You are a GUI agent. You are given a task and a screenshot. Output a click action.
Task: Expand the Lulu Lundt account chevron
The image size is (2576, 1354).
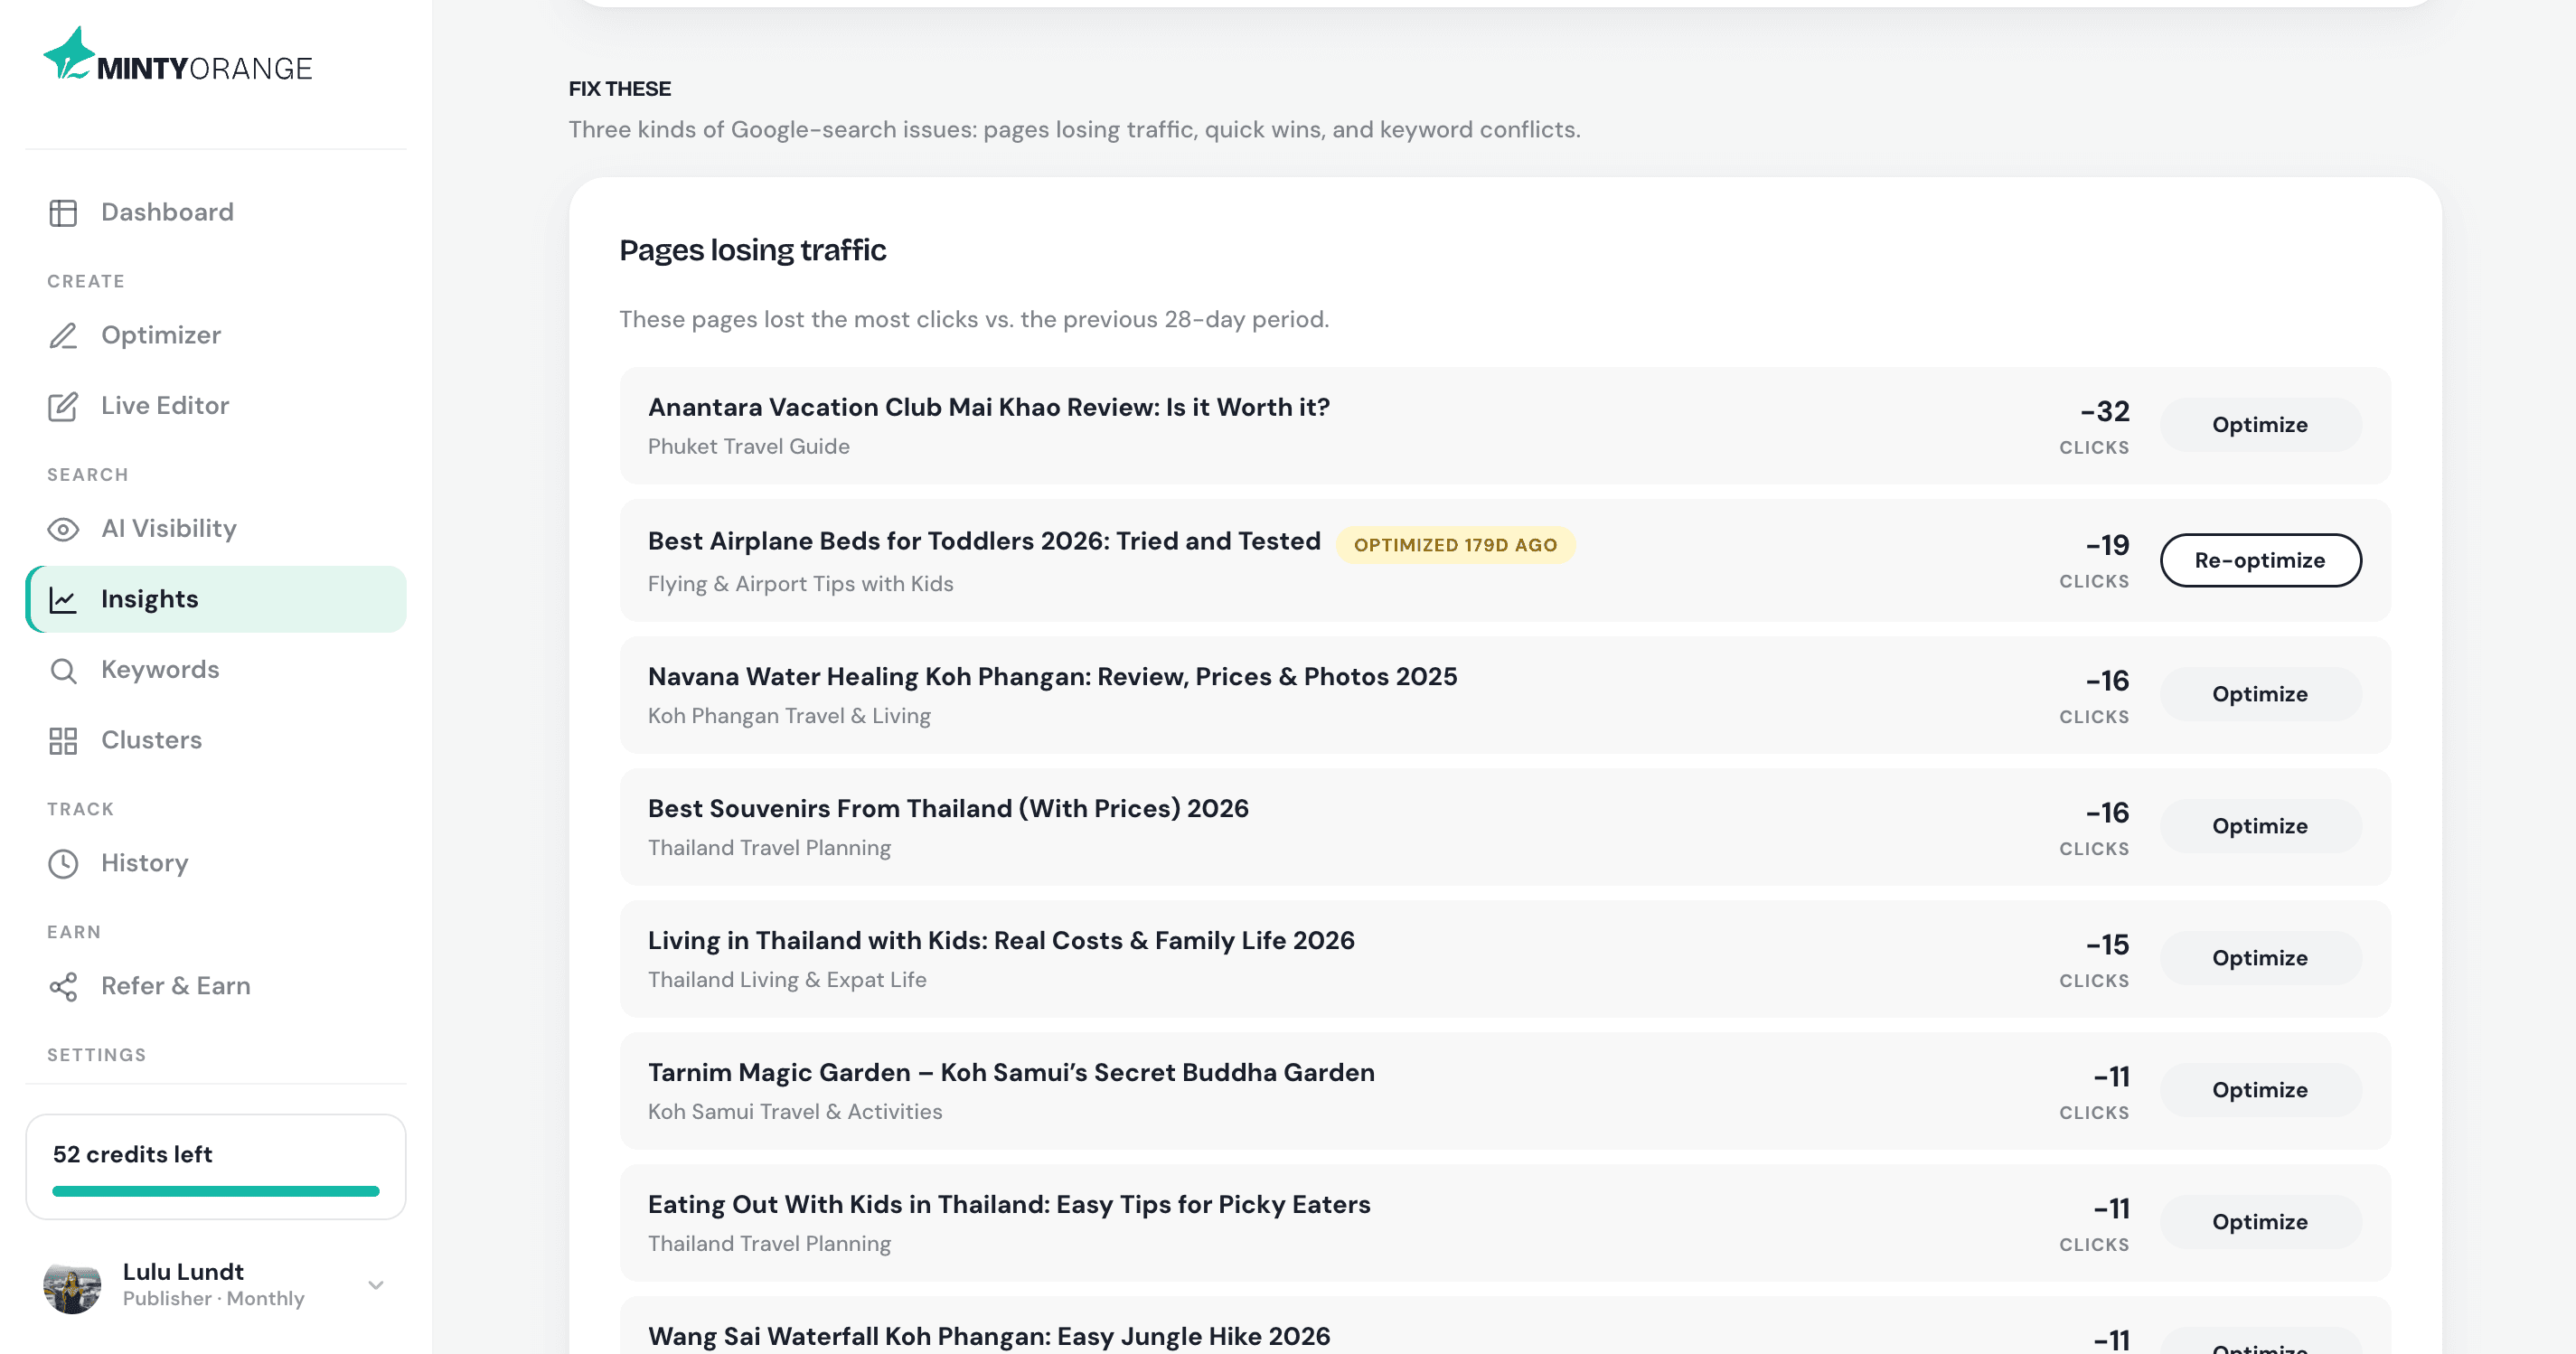tap(376, 1285)
